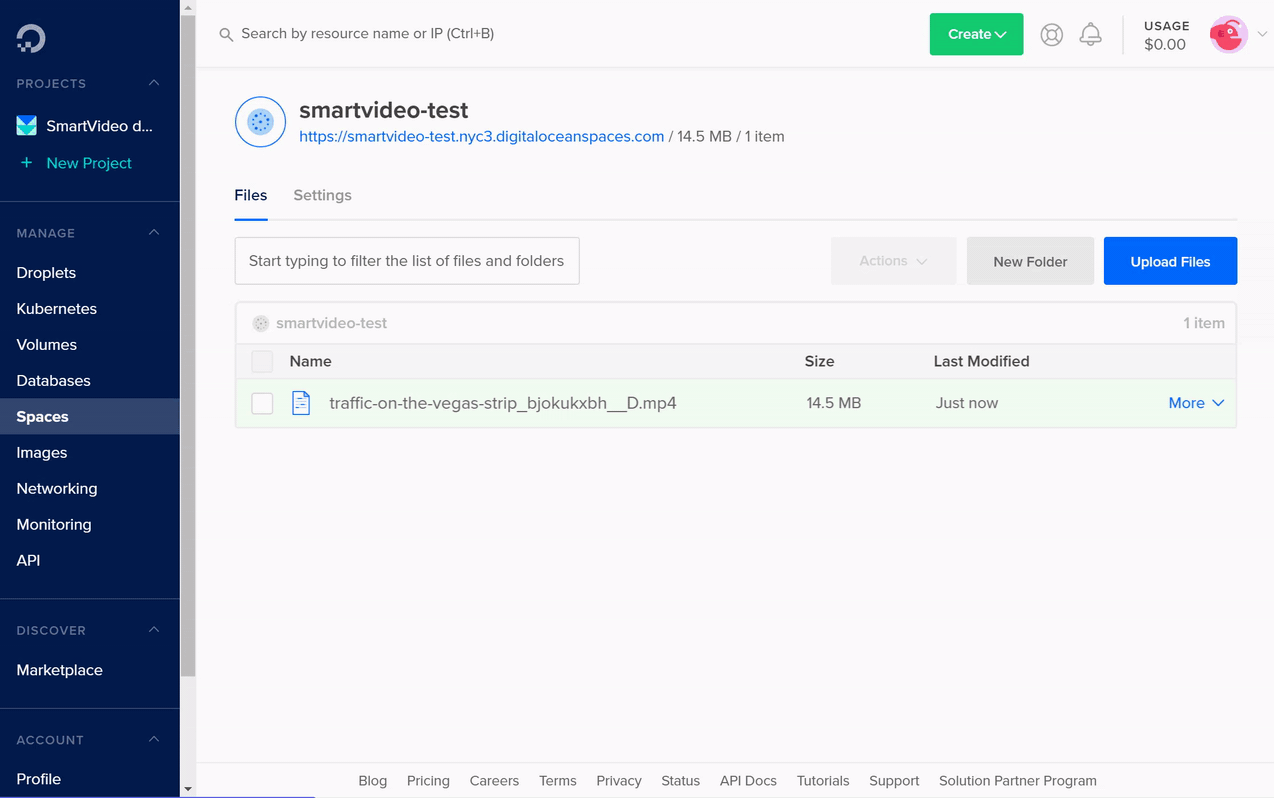1274x798 pixels.
Task: Open the Terms footer link
Action: click(558, 781)
